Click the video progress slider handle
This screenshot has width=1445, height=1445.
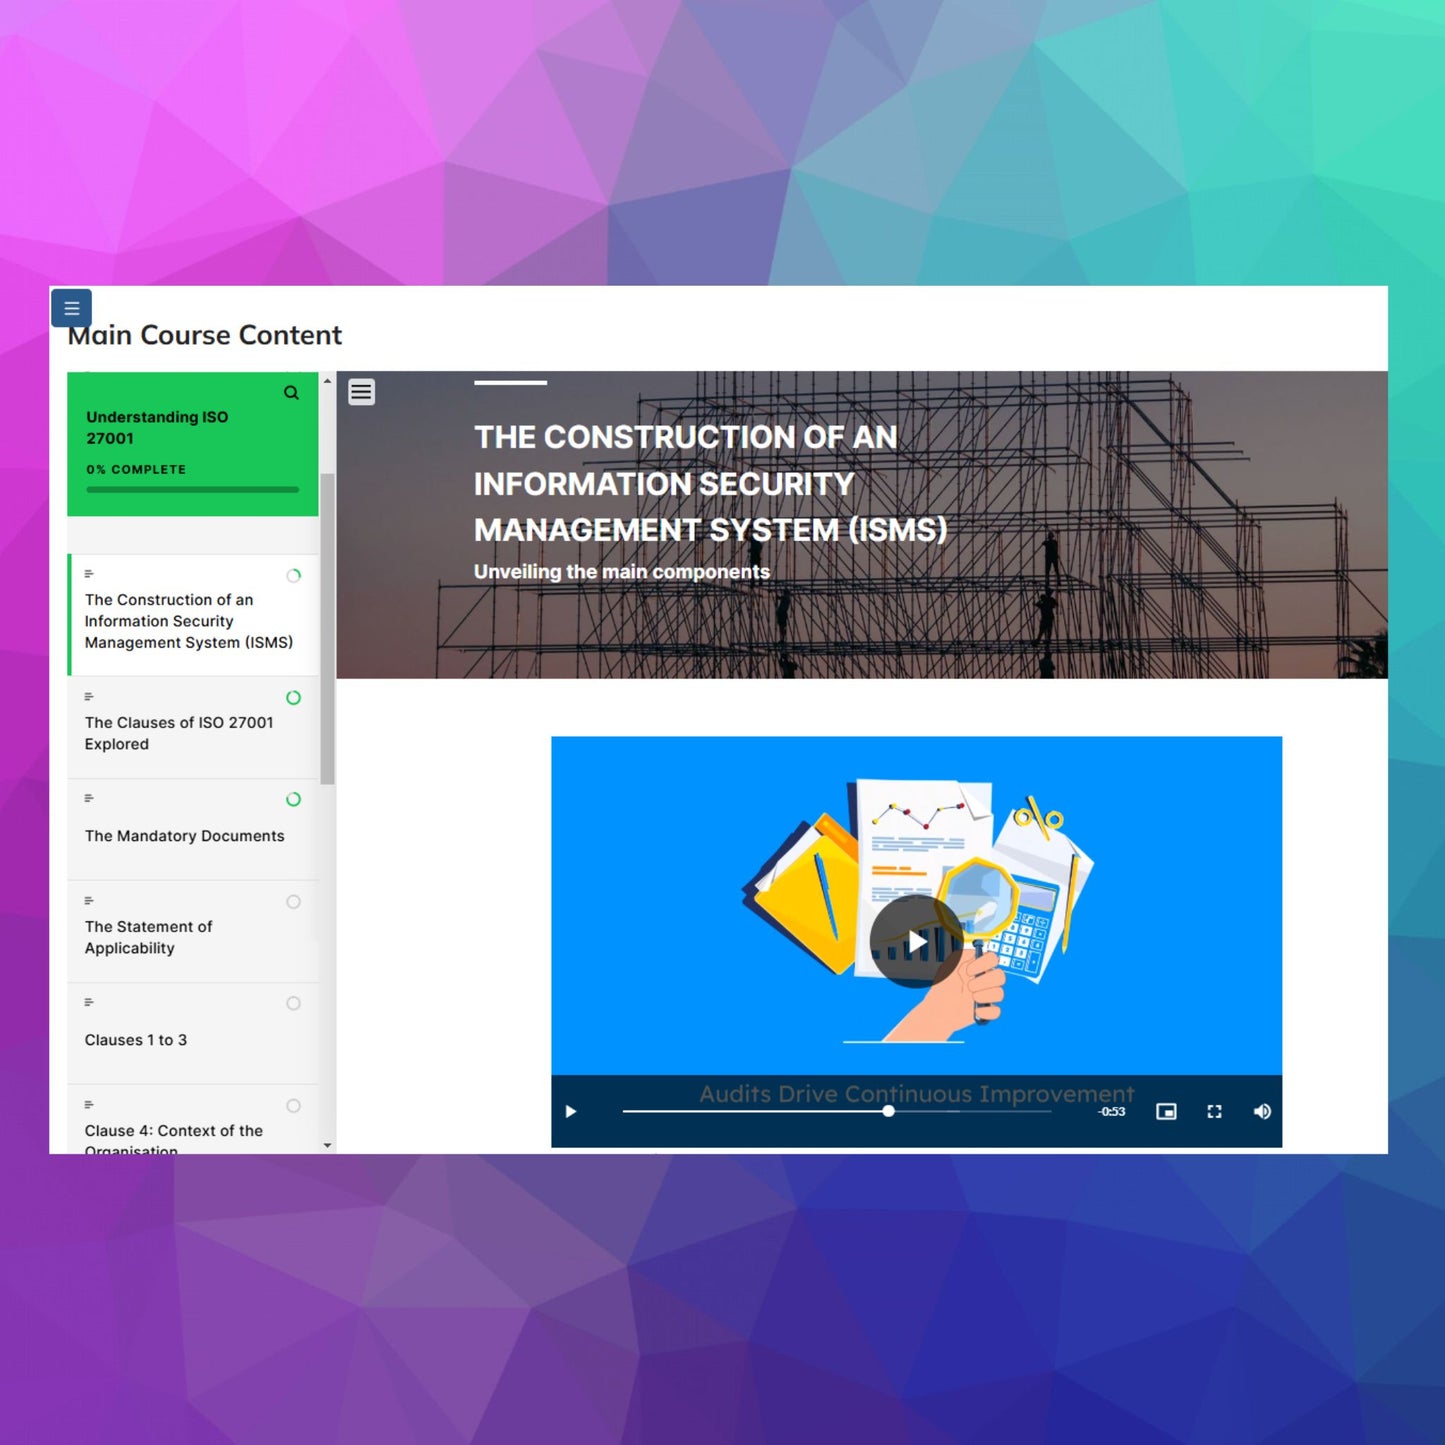[x=888, y=1111]
